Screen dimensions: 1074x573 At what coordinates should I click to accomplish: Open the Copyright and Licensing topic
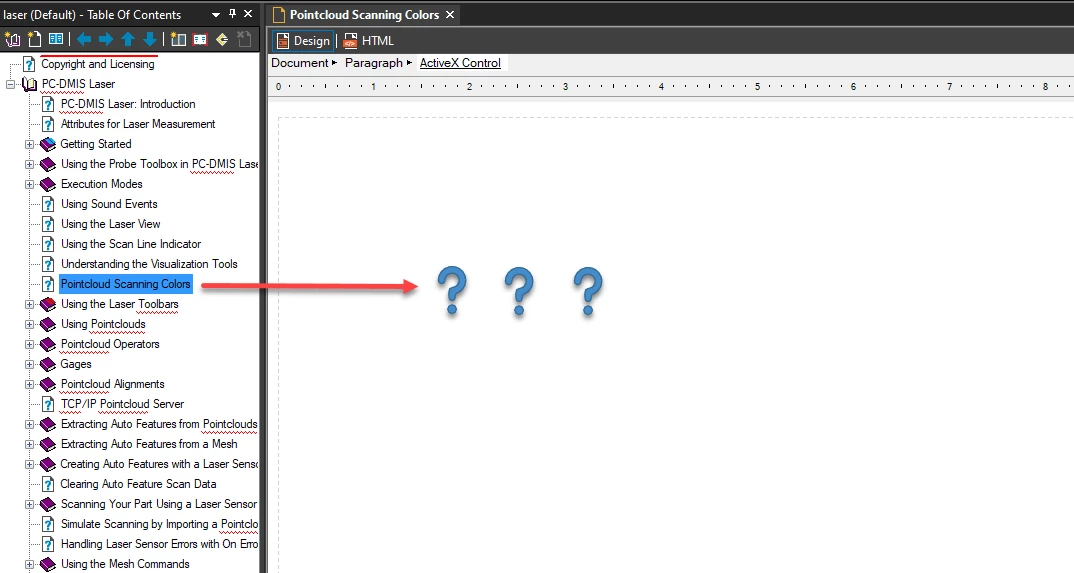click(98, 64)
